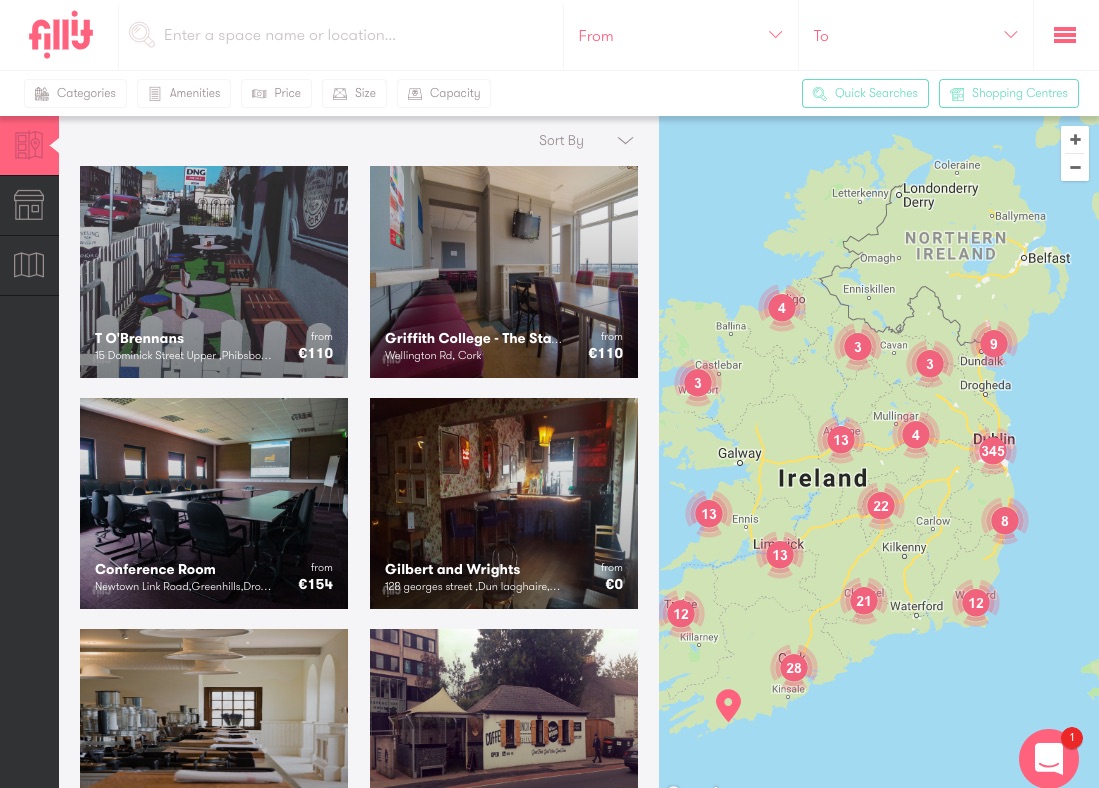The width and height of the screenshot is (1099, 788).
Task: Zoom in on the map
Action: point(1075,140)
